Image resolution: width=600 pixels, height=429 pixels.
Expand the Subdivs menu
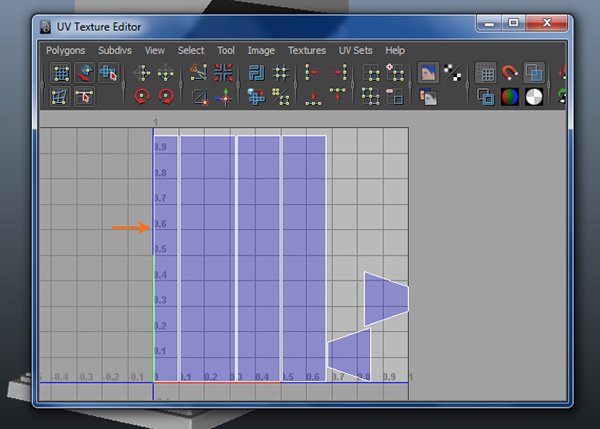coord(115,50)
